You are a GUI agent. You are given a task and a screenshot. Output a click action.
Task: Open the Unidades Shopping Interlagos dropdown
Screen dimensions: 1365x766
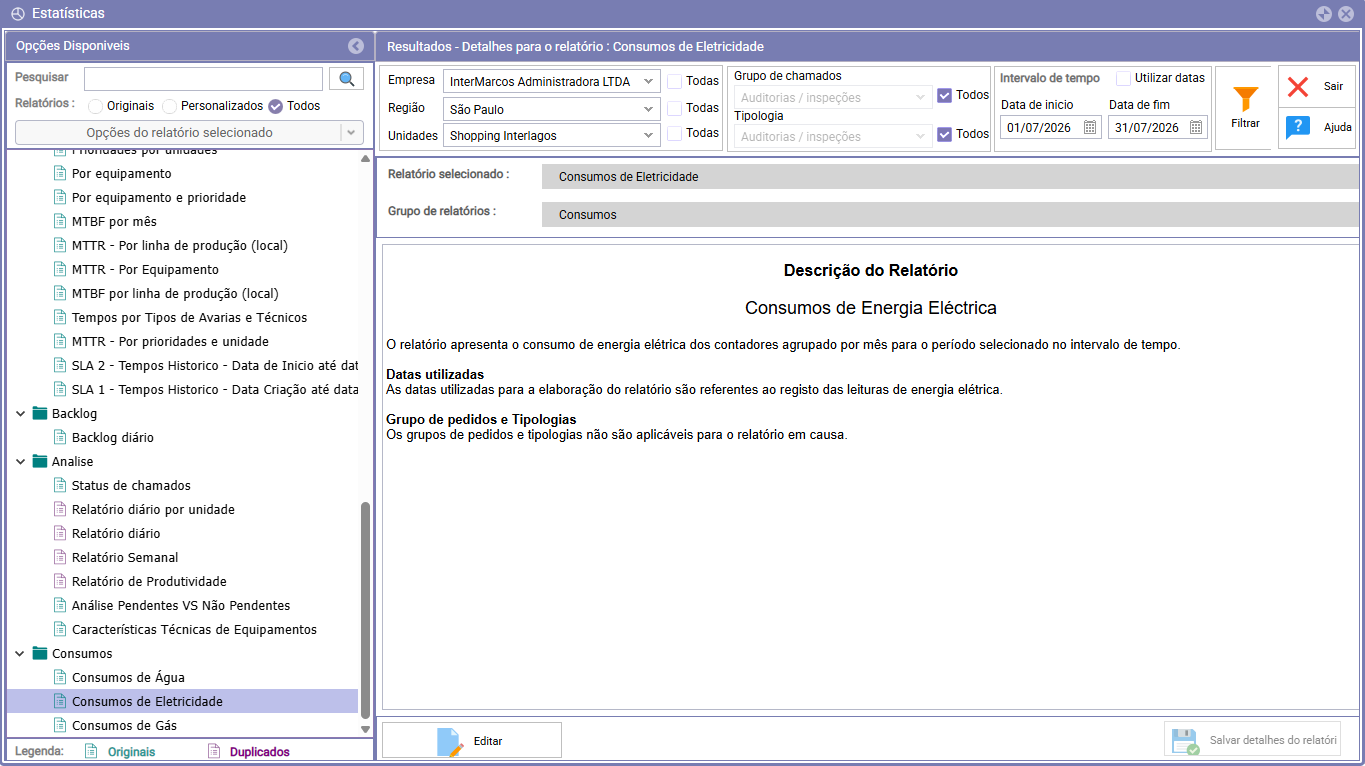(x=552, y=135)
